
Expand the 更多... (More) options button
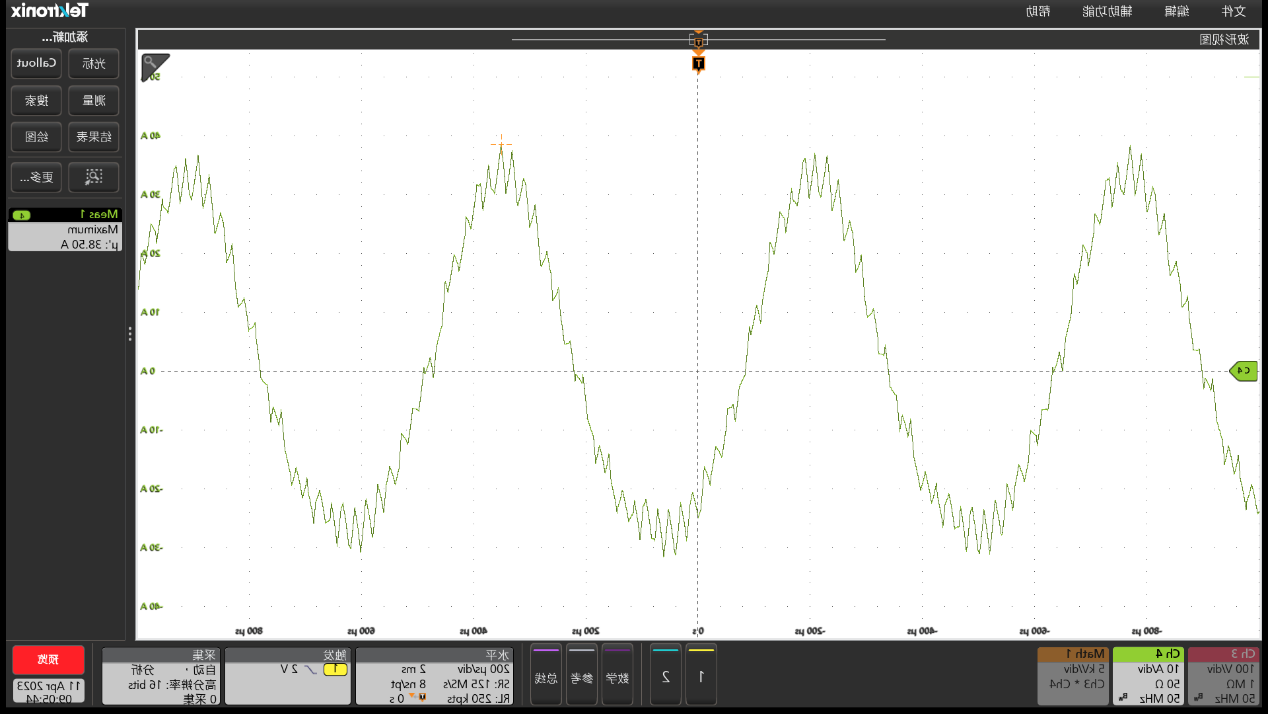(37, 177)
